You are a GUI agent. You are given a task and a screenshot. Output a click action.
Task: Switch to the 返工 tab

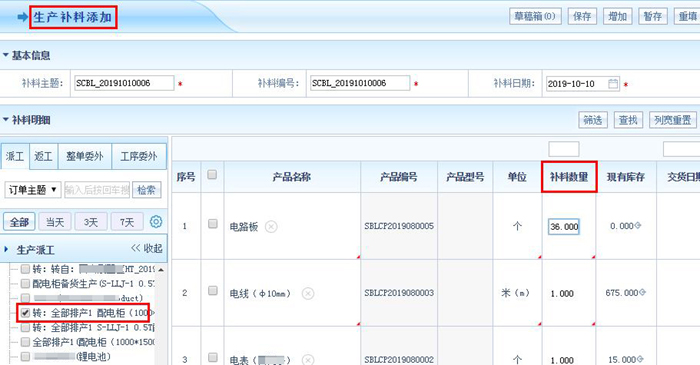click(x=43, y=156)
